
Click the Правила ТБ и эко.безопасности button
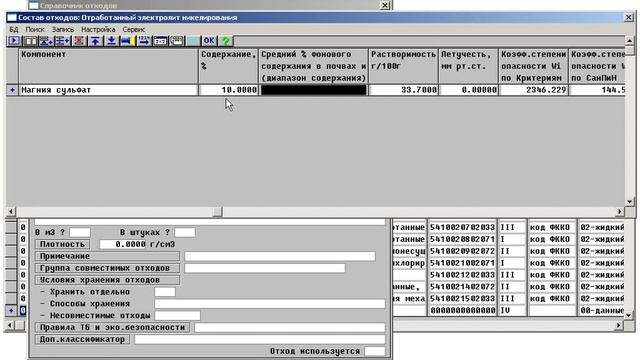(x=112, y=327)
